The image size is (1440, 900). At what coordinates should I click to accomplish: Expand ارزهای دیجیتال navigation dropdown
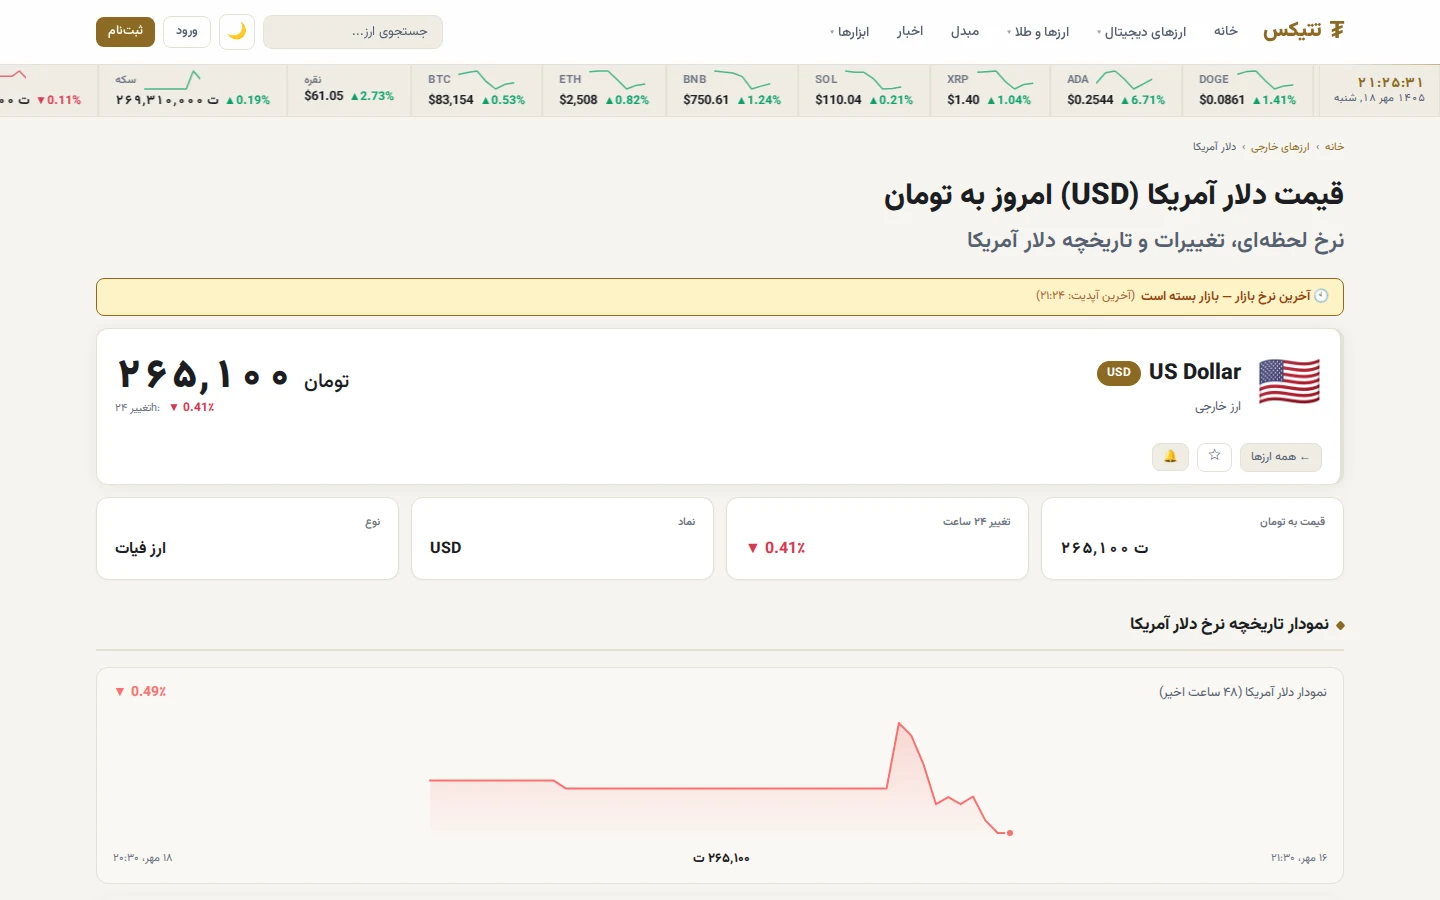coord(1141,32)
